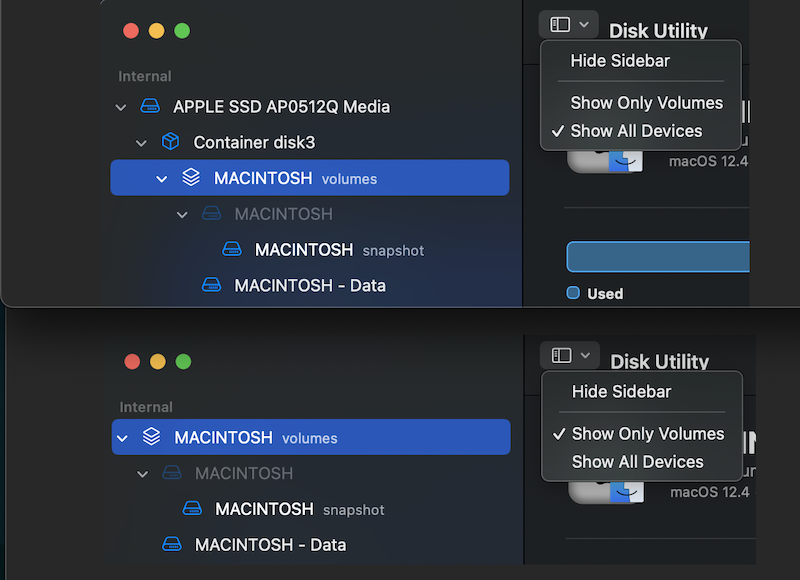800x580 pixels.
Task: Click Internal section header in bottom window
Action: click(146, 407)
